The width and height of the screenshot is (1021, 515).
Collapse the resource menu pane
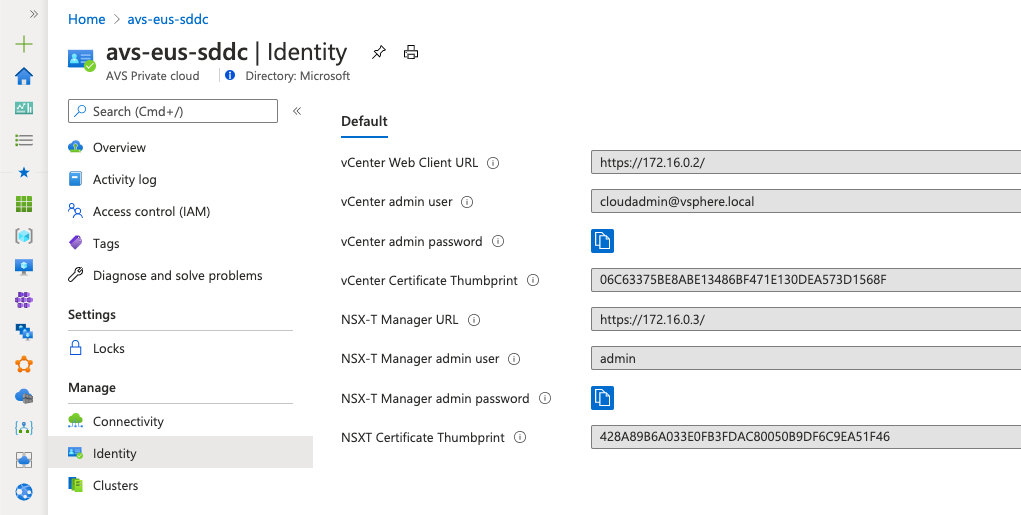tap(297, 111)
